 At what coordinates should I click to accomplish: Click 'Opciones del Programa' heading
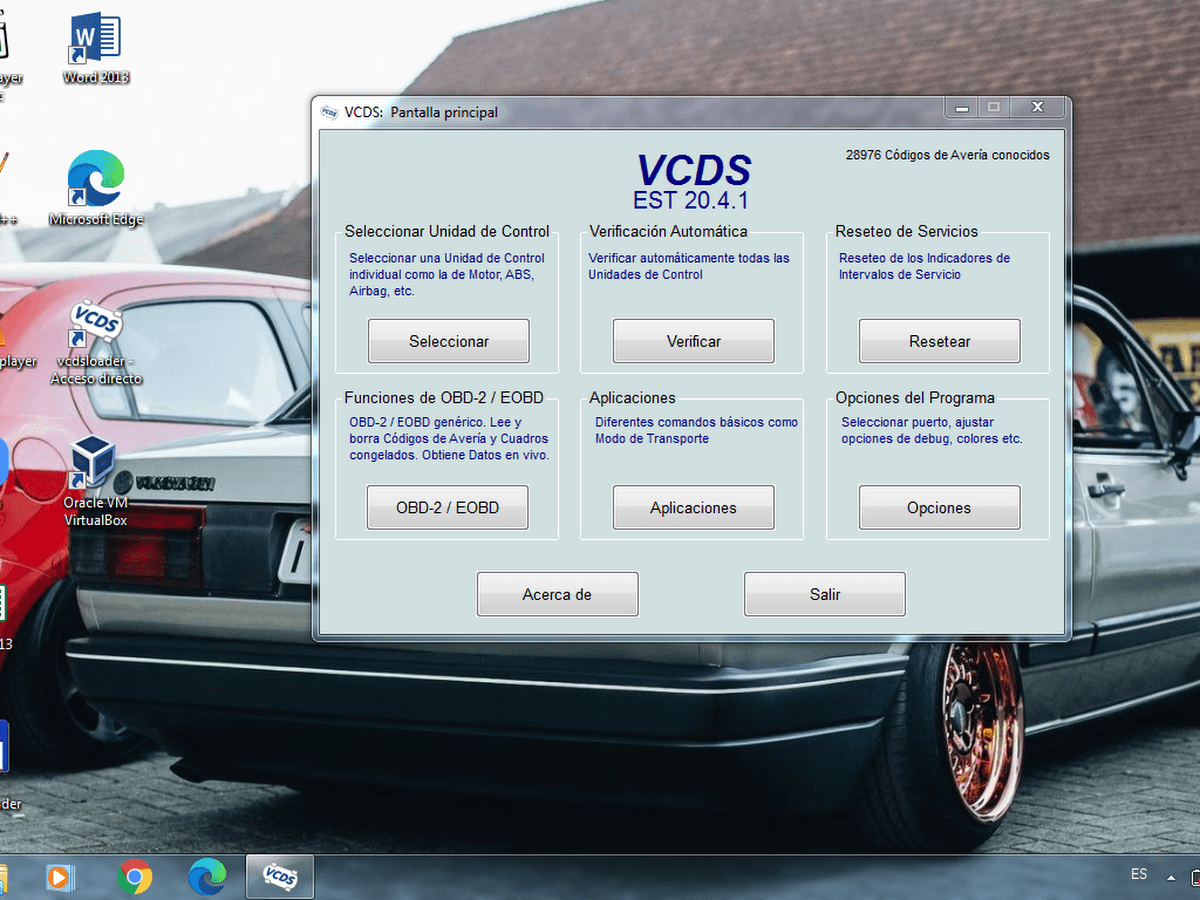point(915,398)
